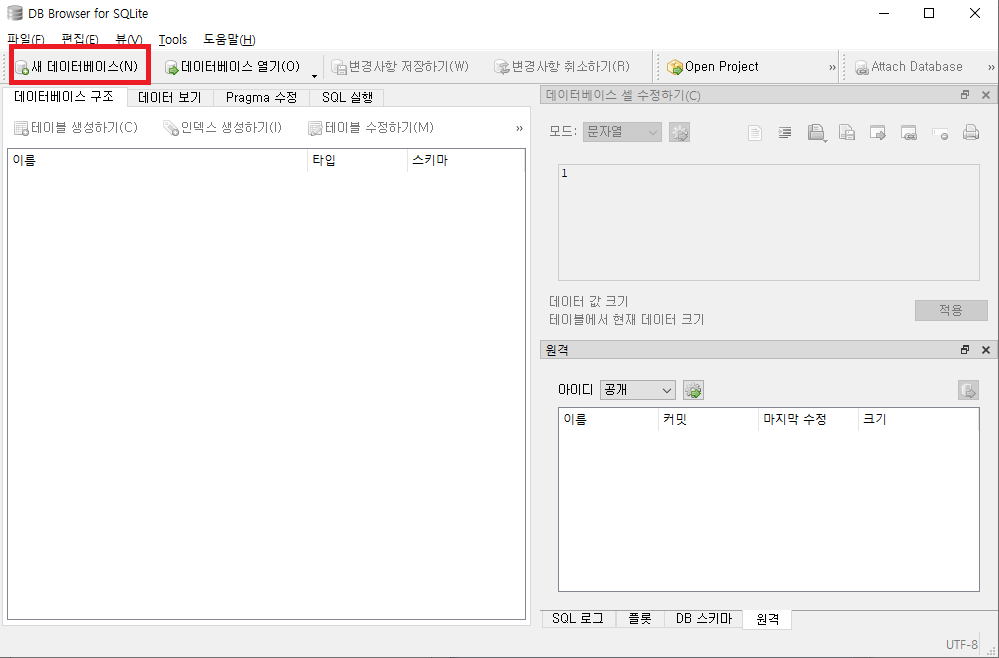Switch to the SQL 실행 tab
Viewport: 999px width, 658px height.
point(347,97)
